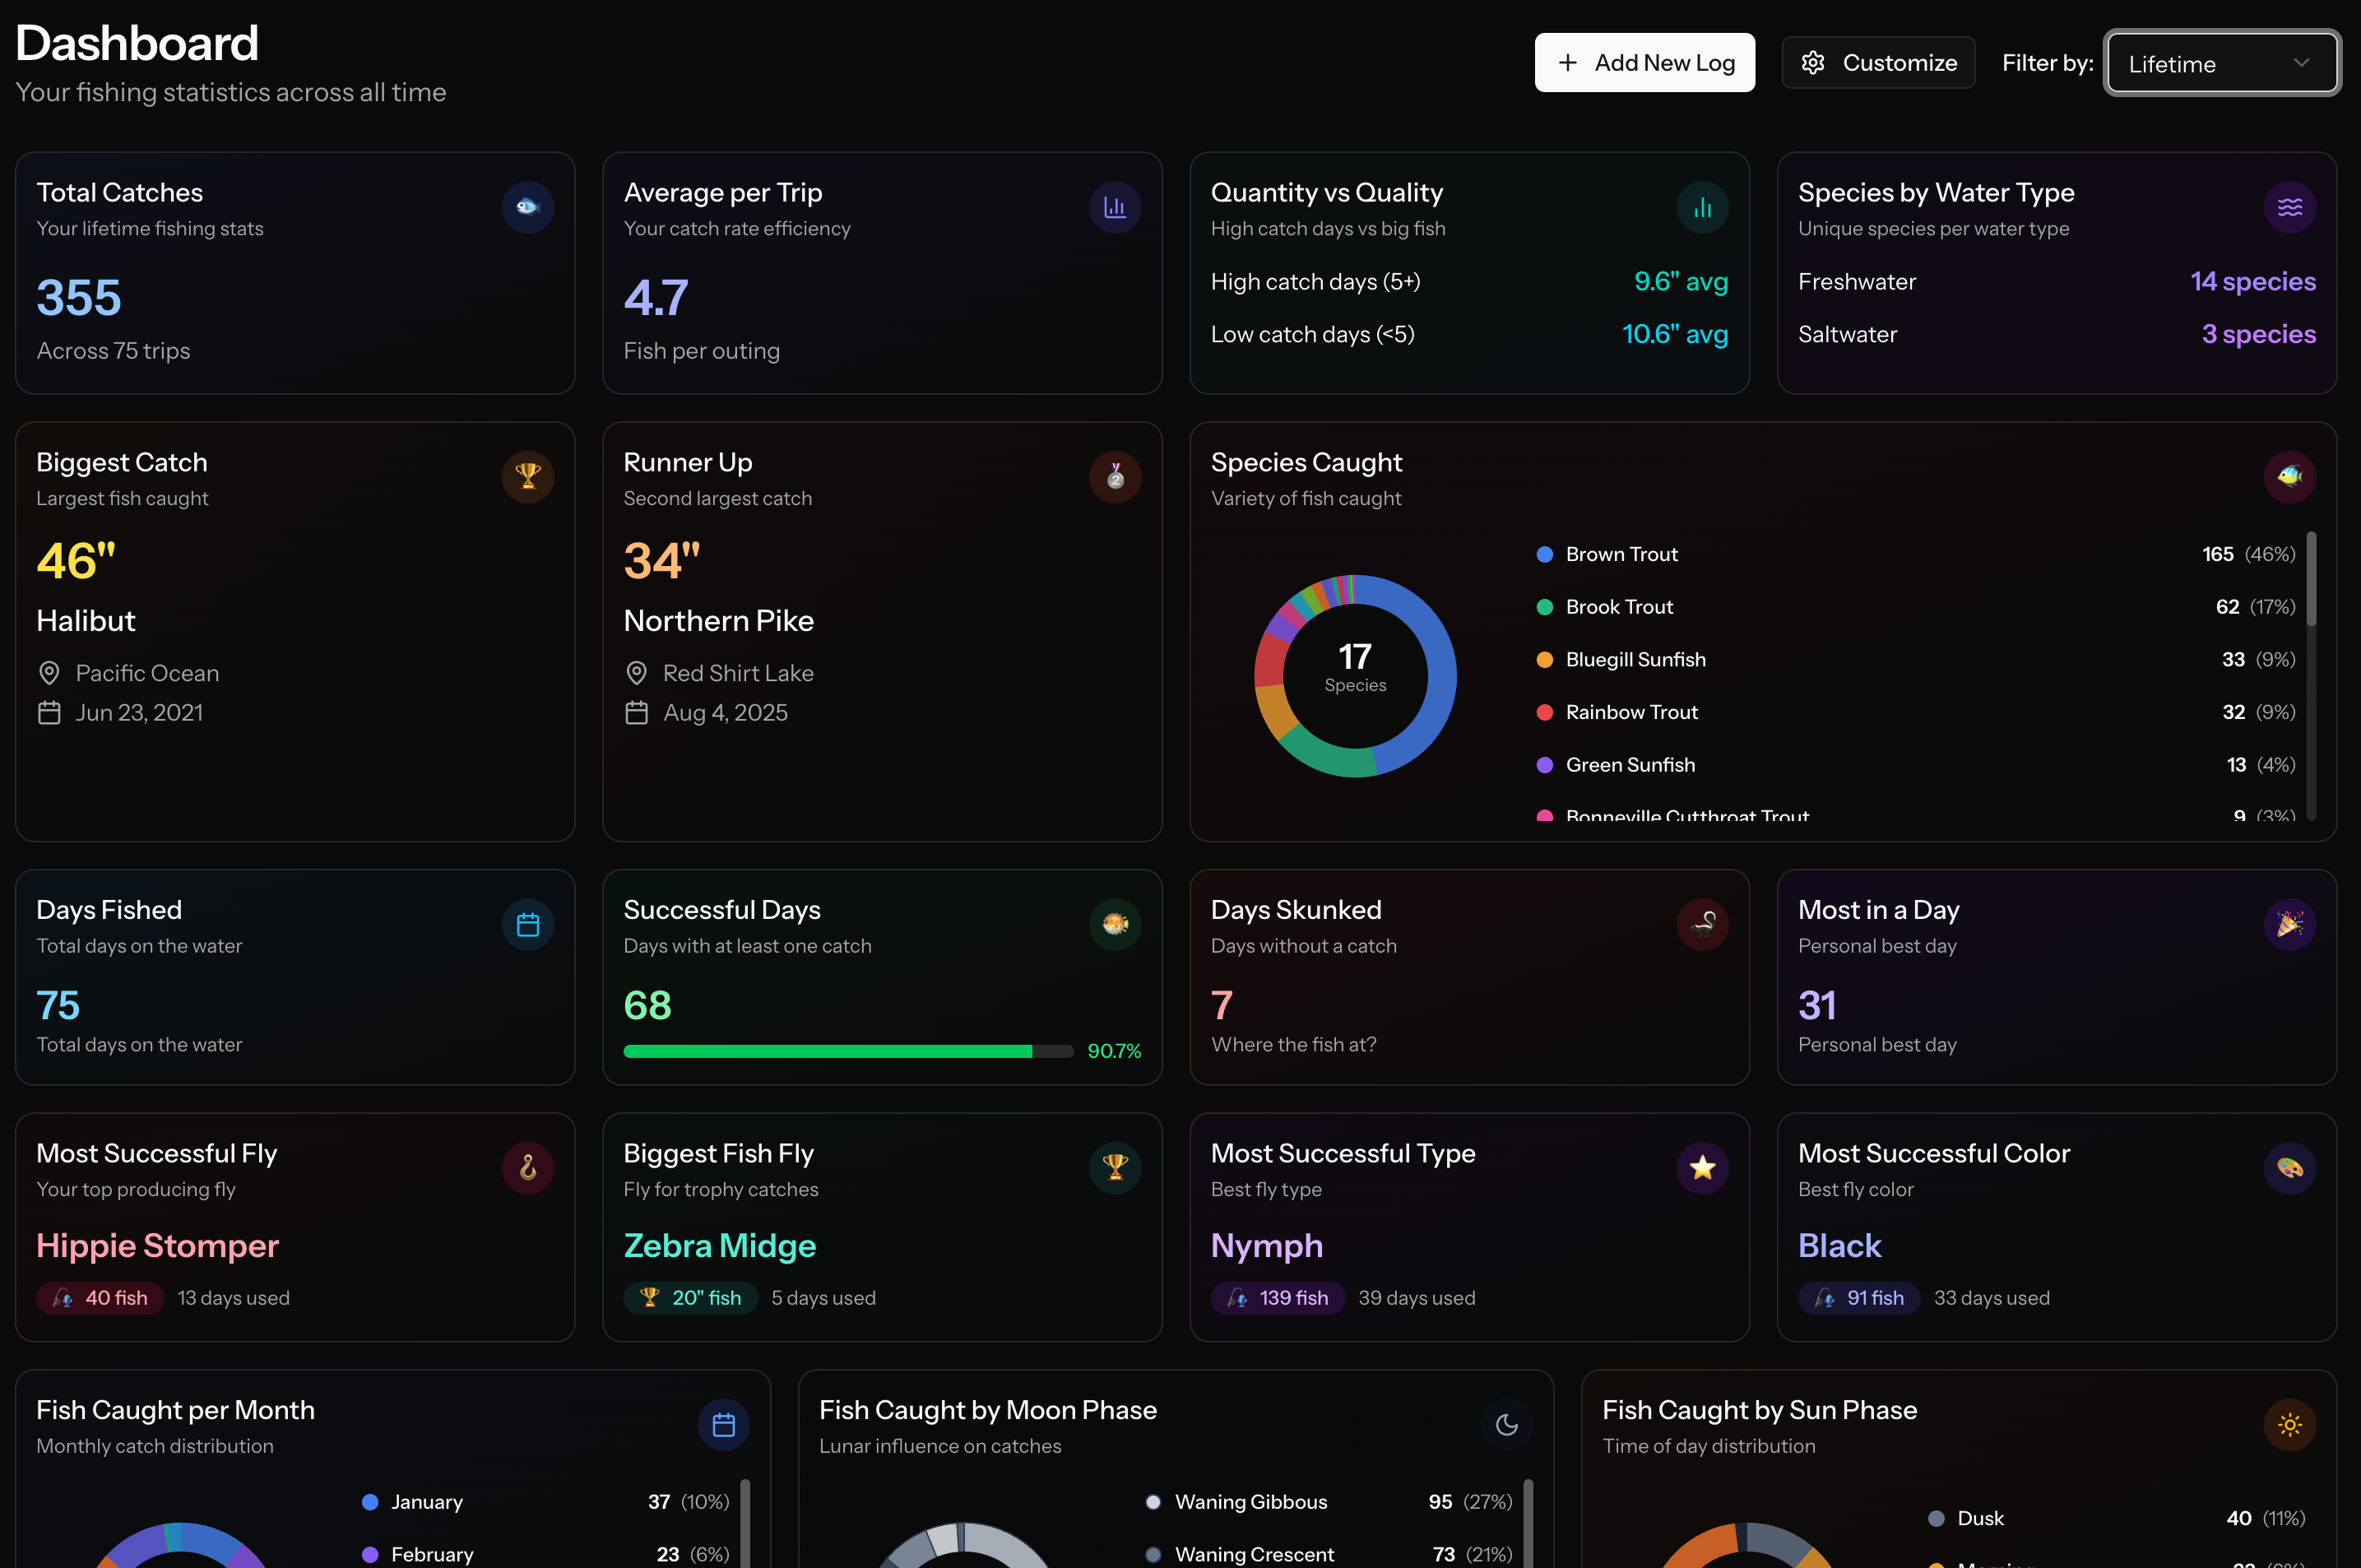Click the Add New Log button
The height and width of the screenshot is (1568, 2361).
1644,62
